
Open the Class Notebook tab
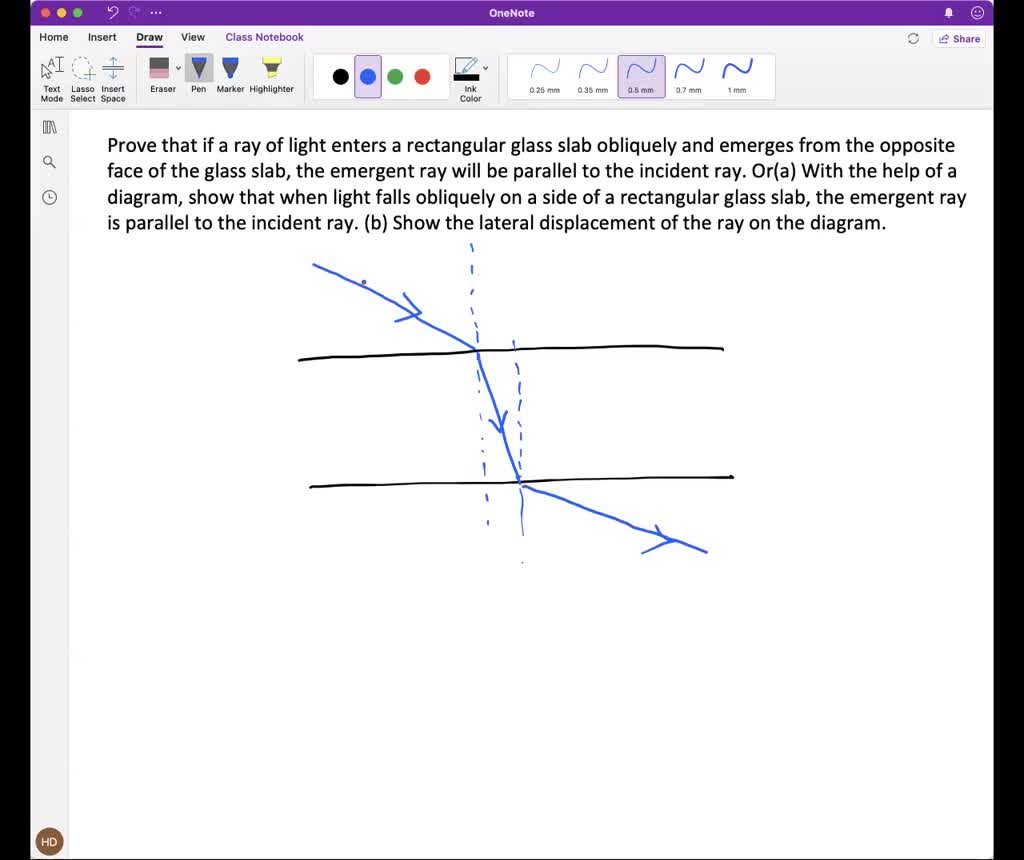click(x=264, y=37)
